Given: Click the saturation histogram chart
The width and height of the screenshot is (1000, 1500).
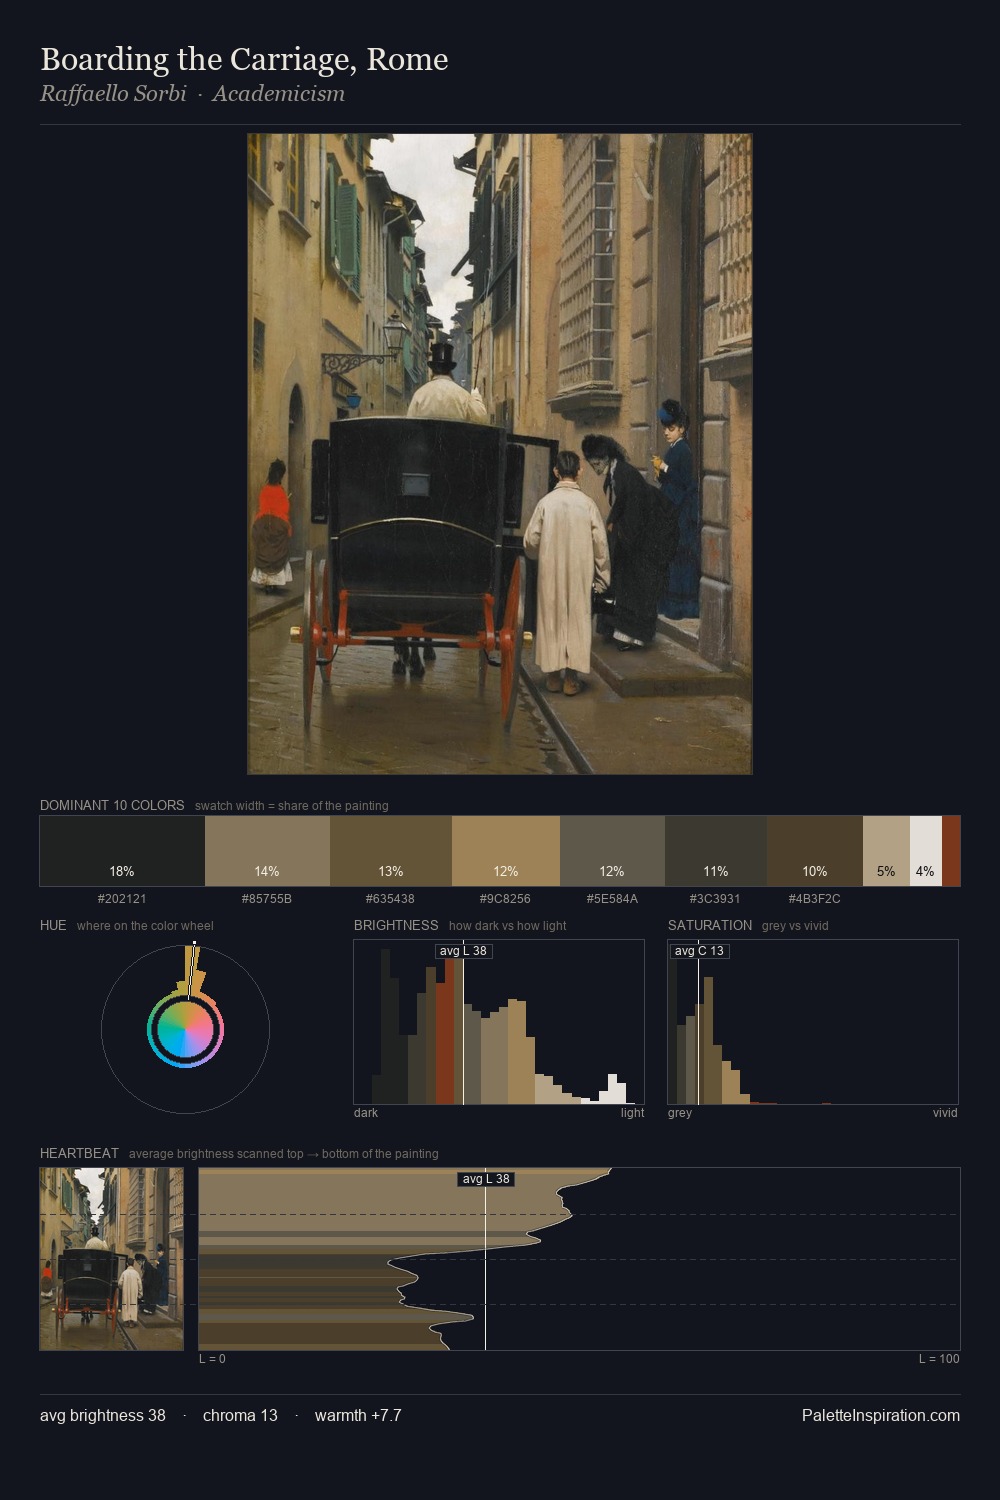Looking at the screenshot, I should click(x=813, y=1022).
